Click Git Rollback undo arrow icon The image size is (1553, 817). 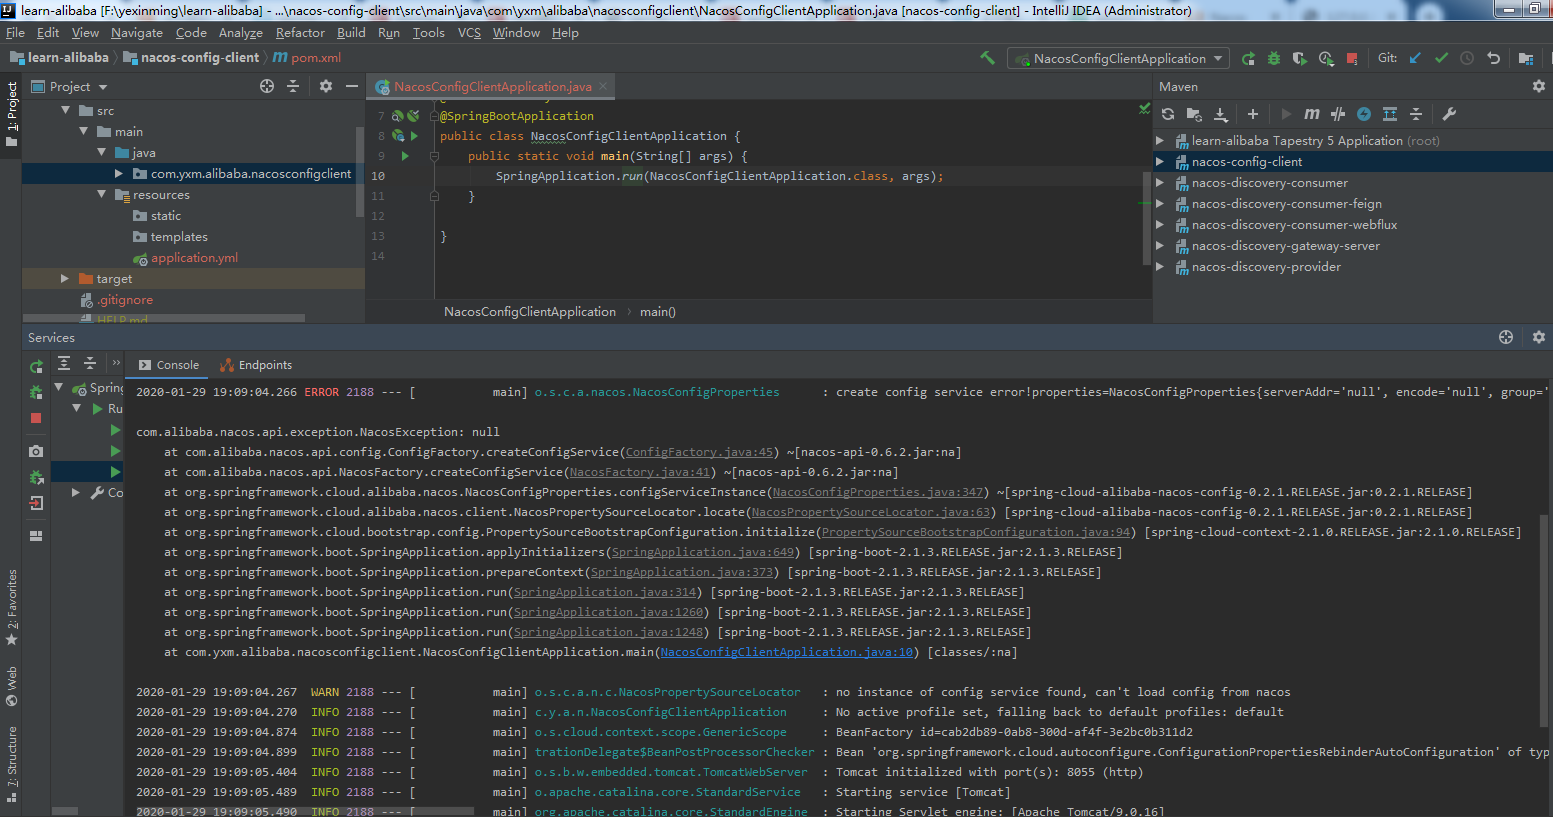[1493, 58]
